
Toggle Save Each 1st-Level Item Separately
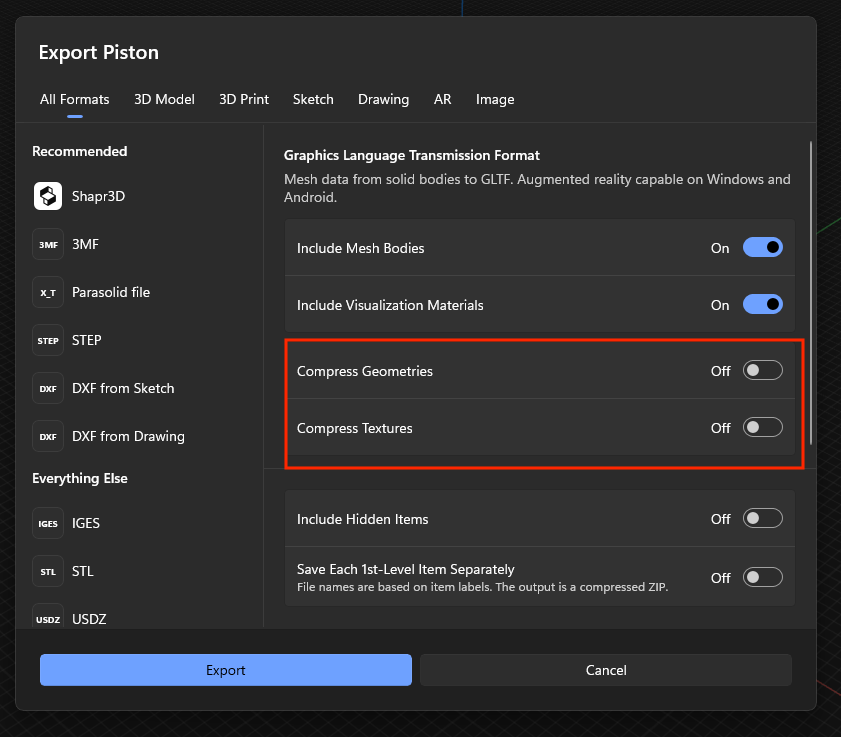pyautogui.click(x=762, y=577)
